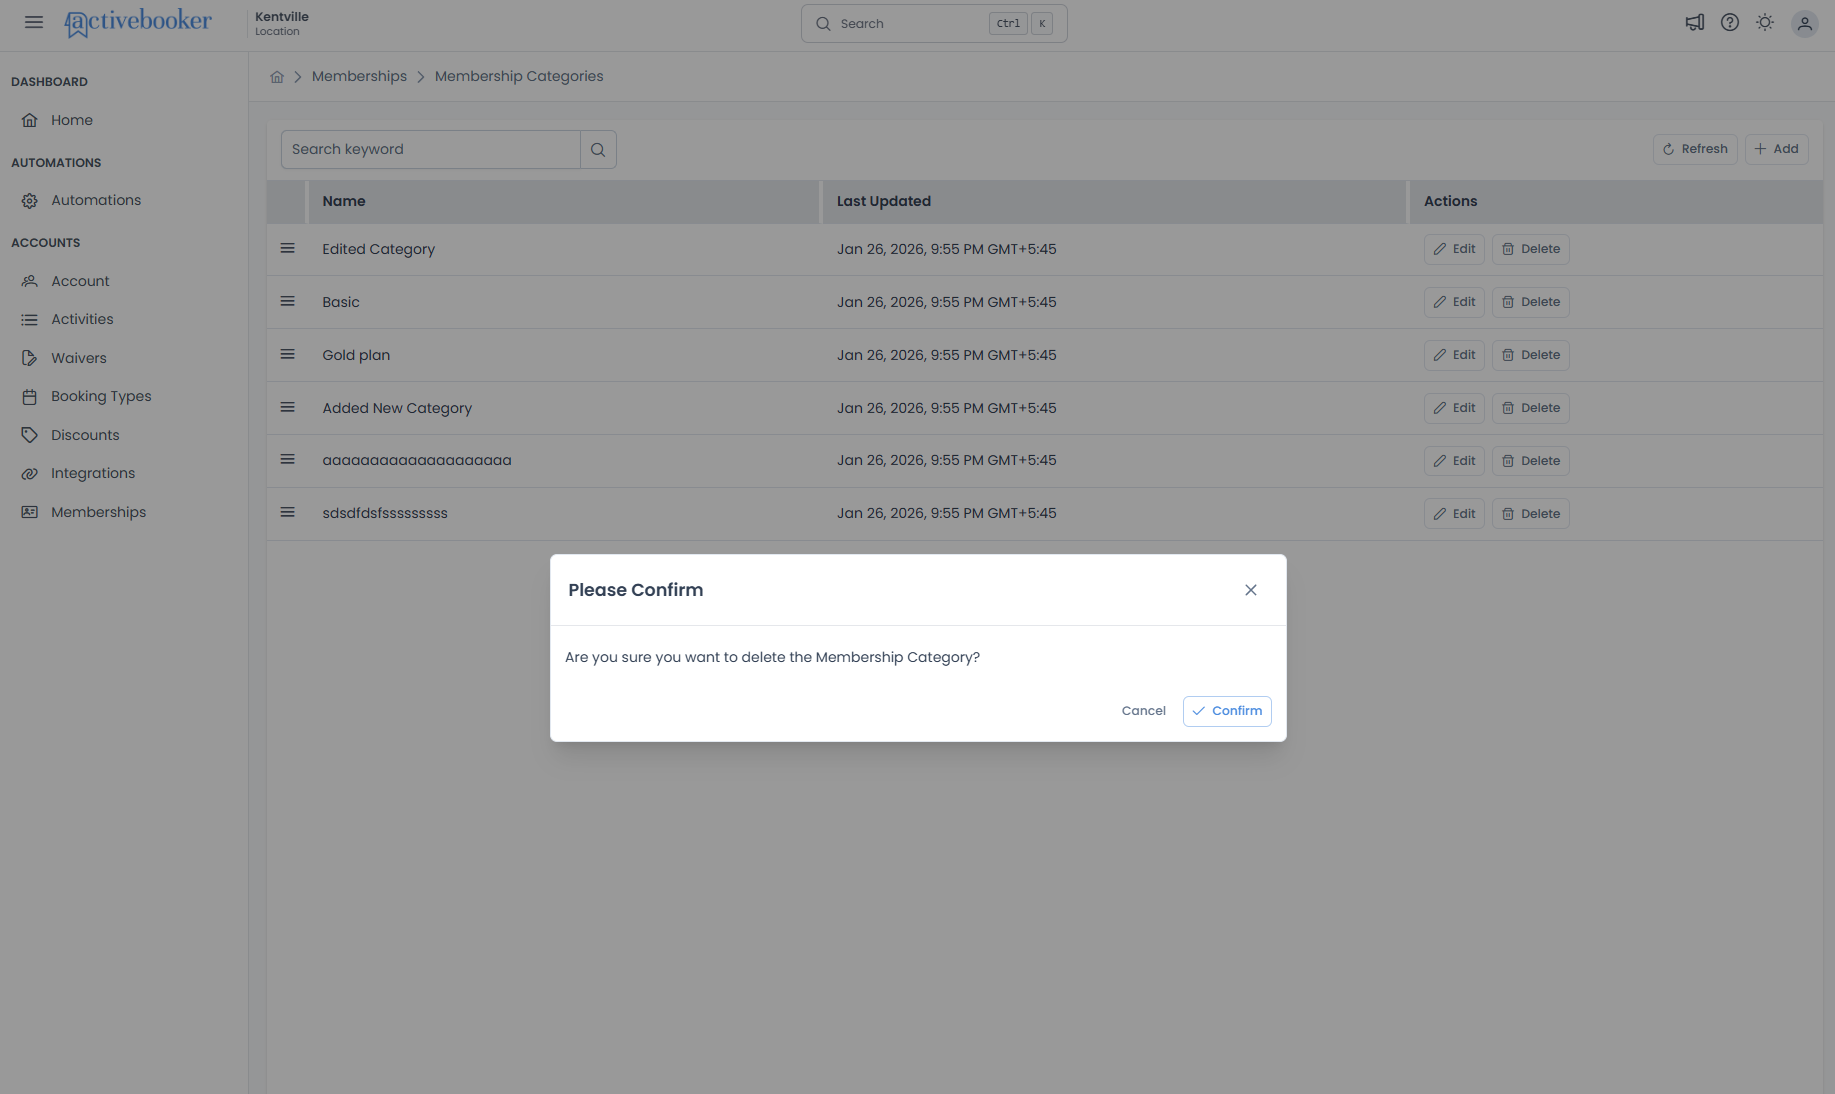
Task: Edit the sdsdfdsfsssssssss category
Action: (1454, 514)
